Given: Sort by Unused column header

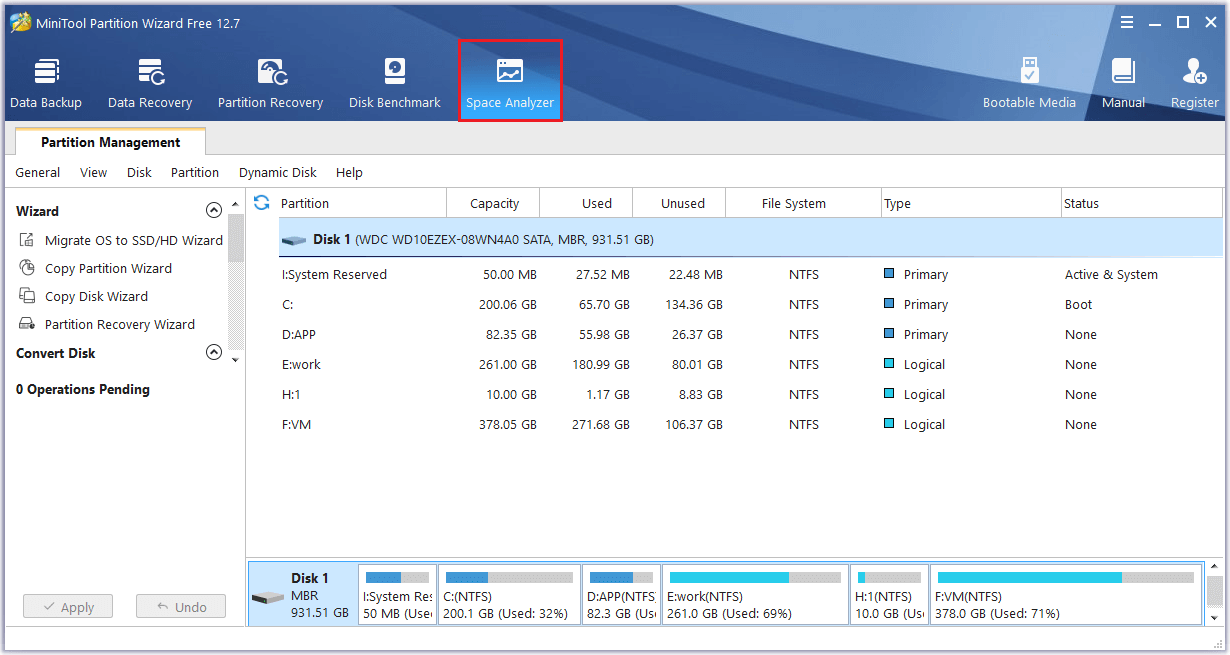Looking at the screenshot, I should [680, 203].
